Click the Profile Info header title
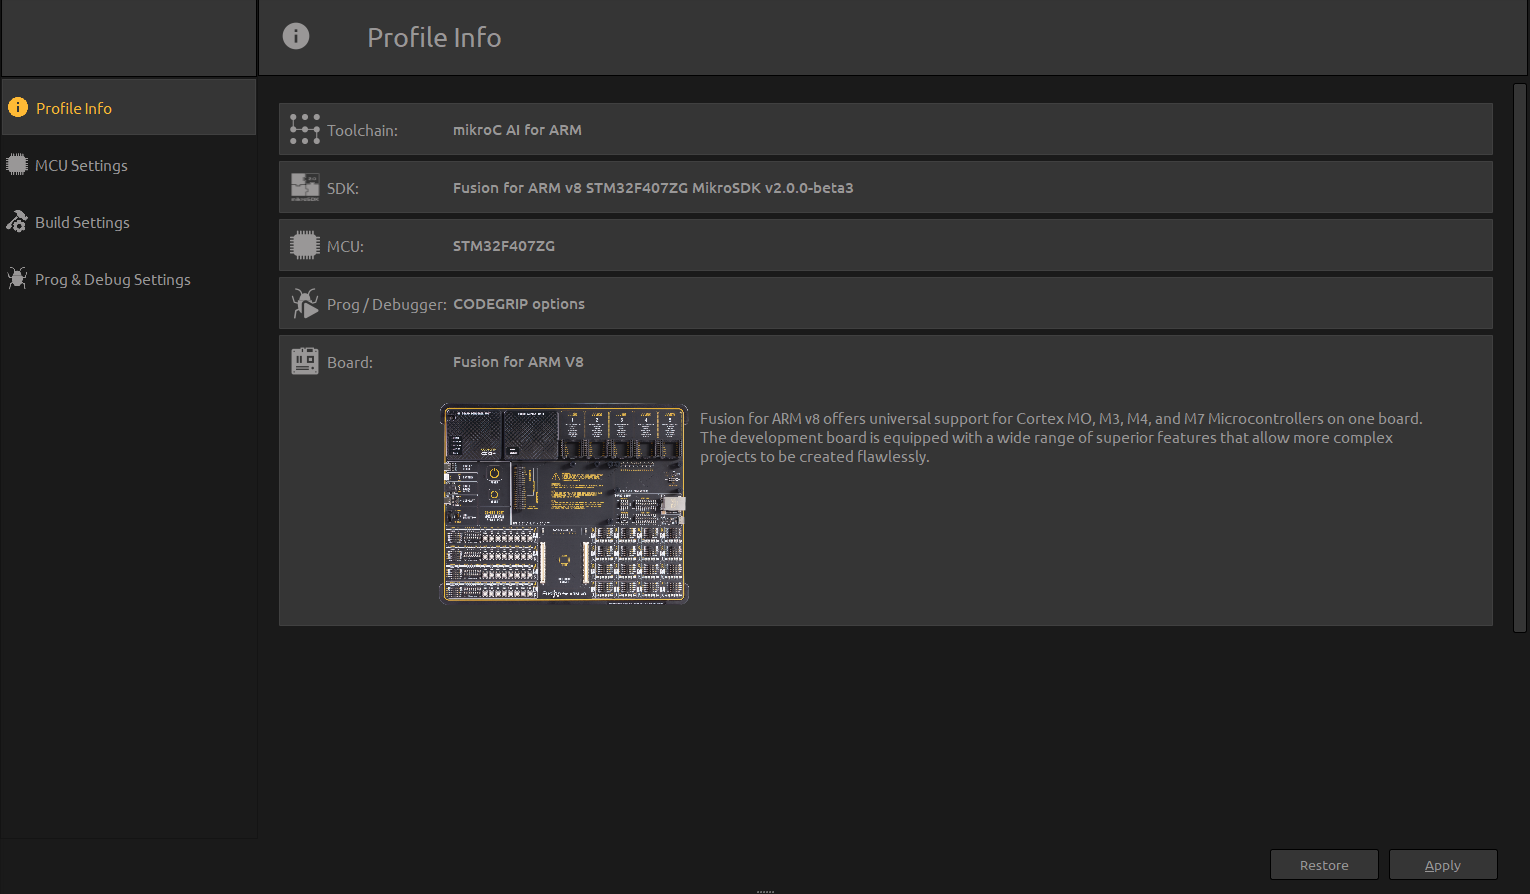 pos(434,37)
